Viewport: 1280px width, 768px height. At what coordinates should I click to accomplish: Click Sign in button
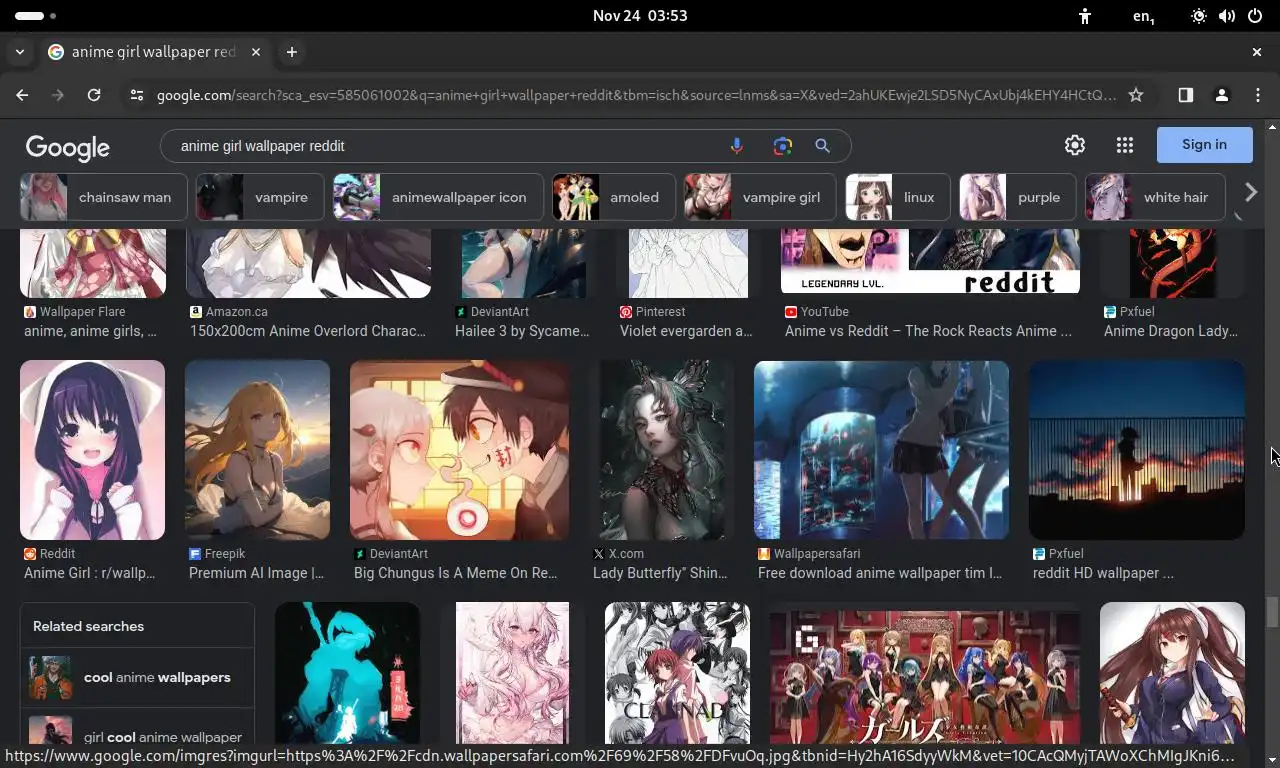pyautogui.click(x=1204, y=145)
